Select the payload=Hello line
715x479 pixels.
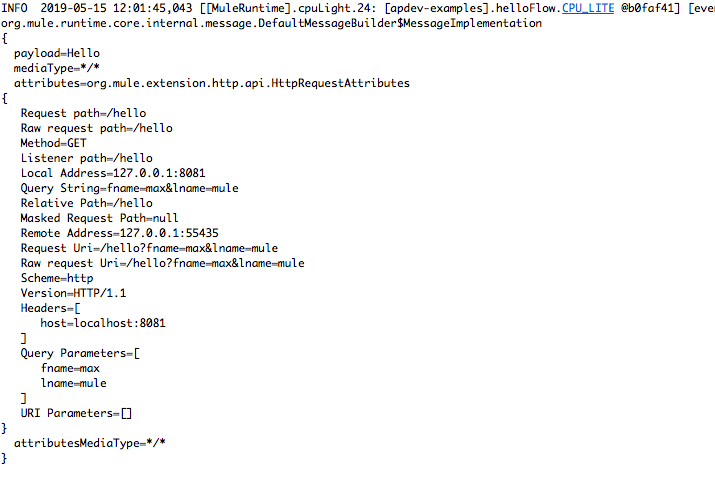[57, 53]
